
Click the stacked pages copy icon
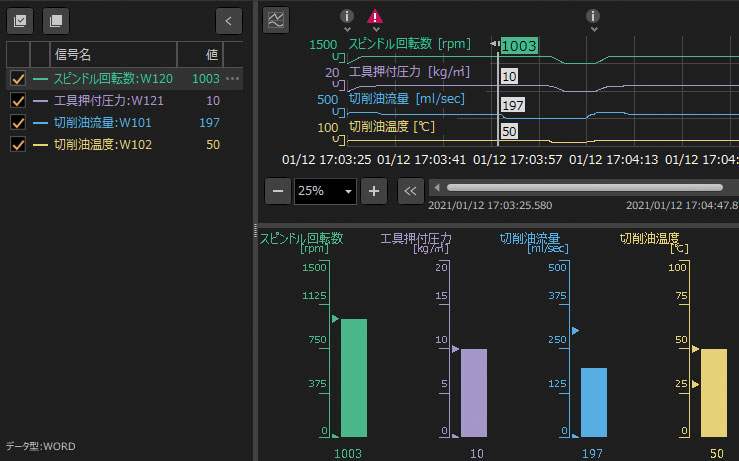pyautogui.click(x=56, y=19)
